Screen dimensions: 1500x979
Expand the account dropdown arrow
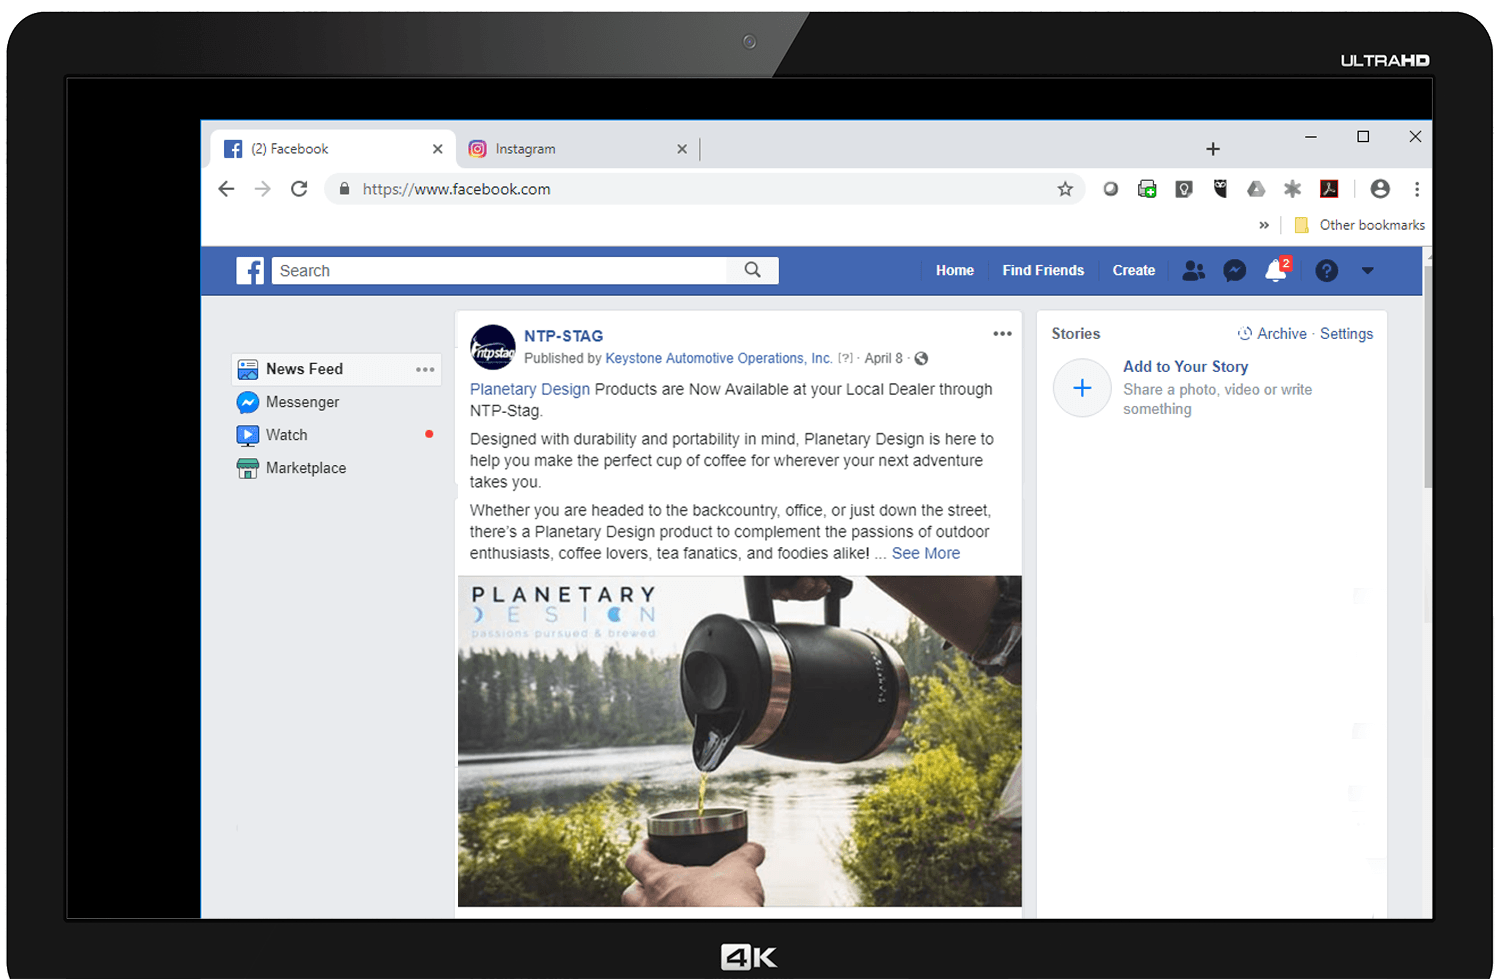[x=1367, y=271]
